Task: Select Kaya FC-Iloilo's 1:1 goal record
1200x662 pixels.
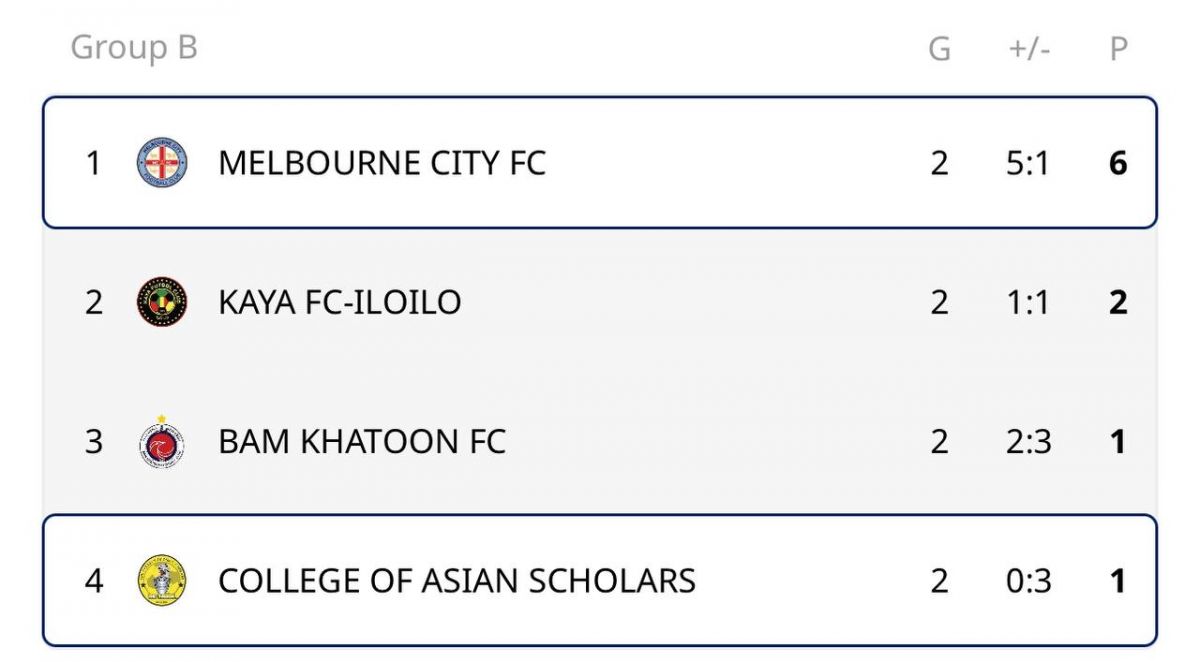Action: (x=1029, y=301)
